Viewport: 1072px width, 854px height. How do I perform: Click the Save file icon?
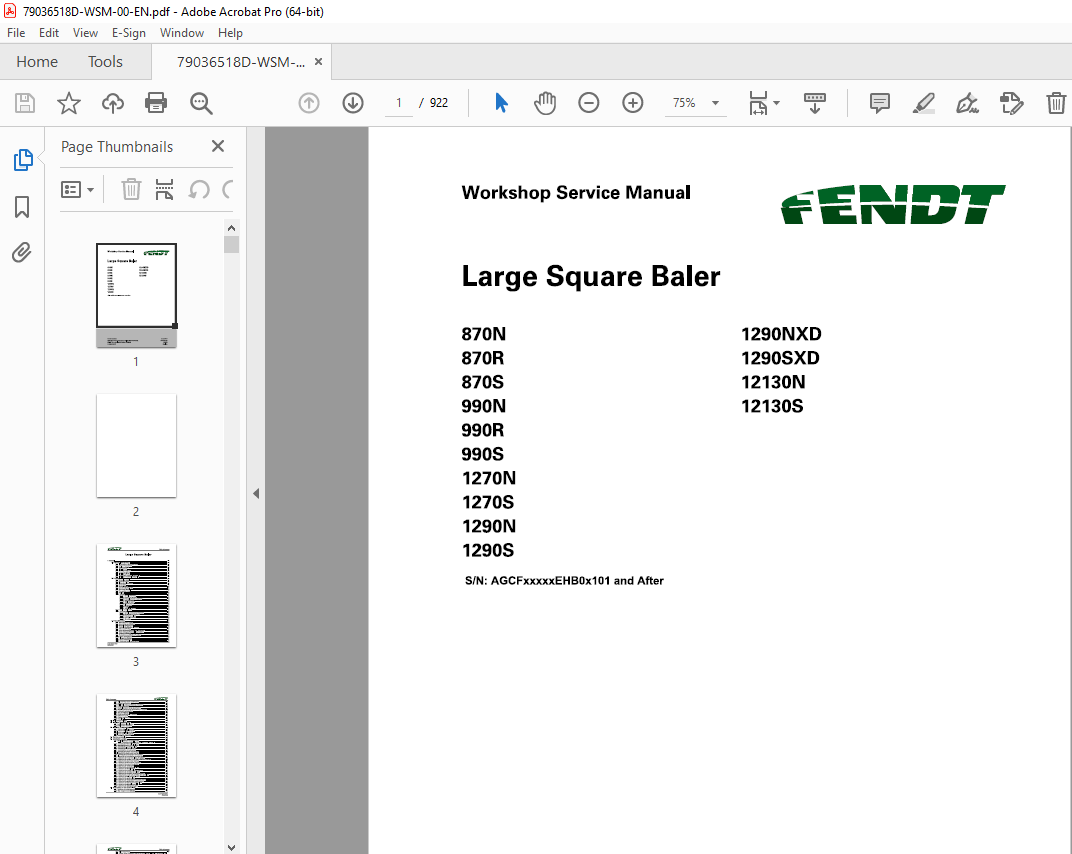25,103
